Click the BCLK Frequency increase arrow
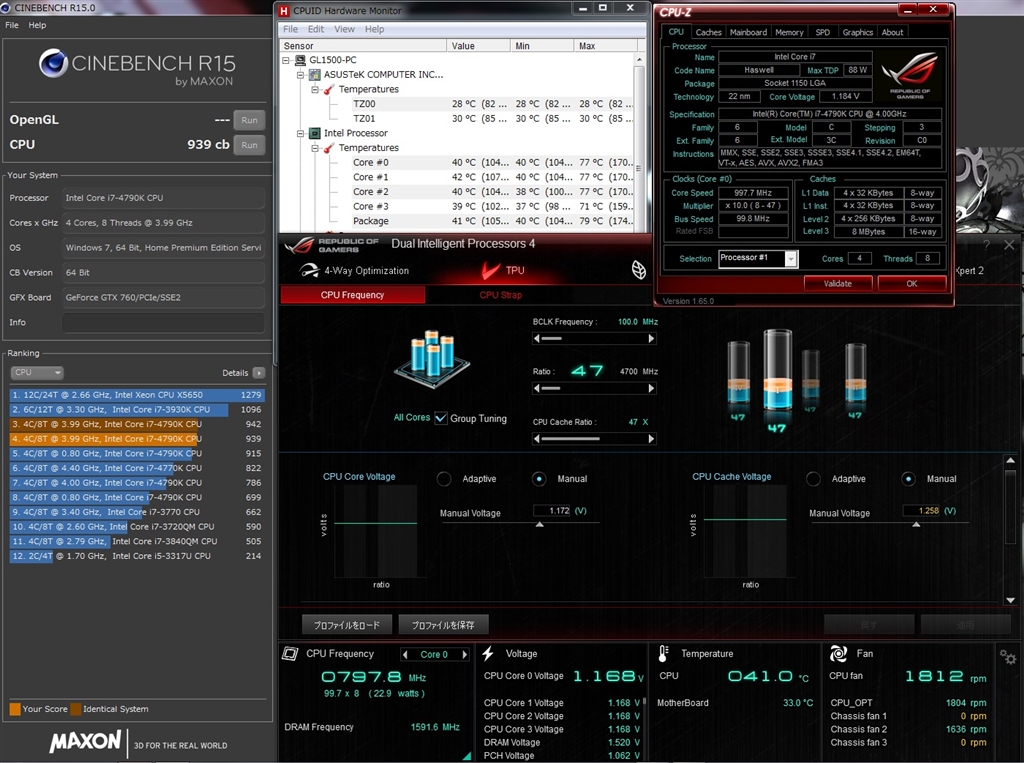1024x763 pixels. (651, 338)
